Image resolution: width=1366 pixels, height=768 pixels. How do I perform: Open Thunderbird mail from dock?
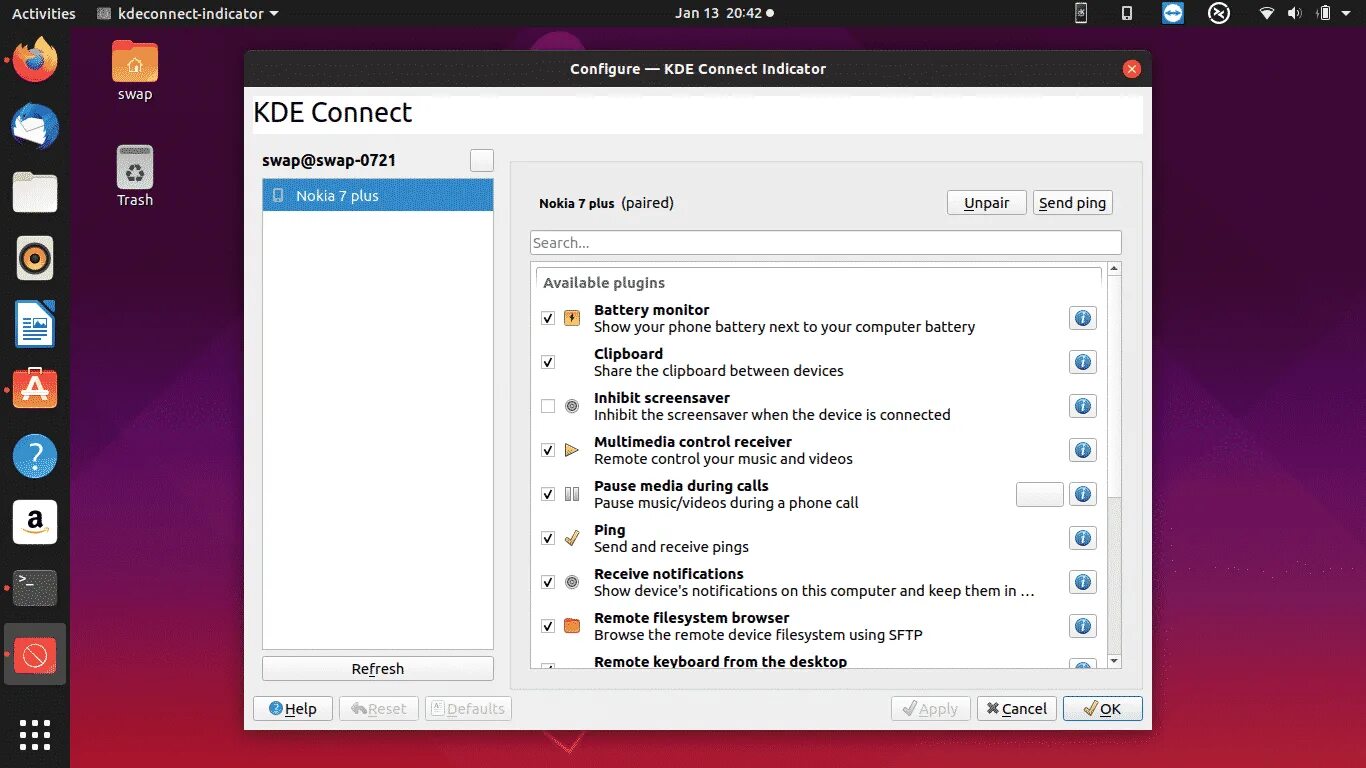pos(35,127)
